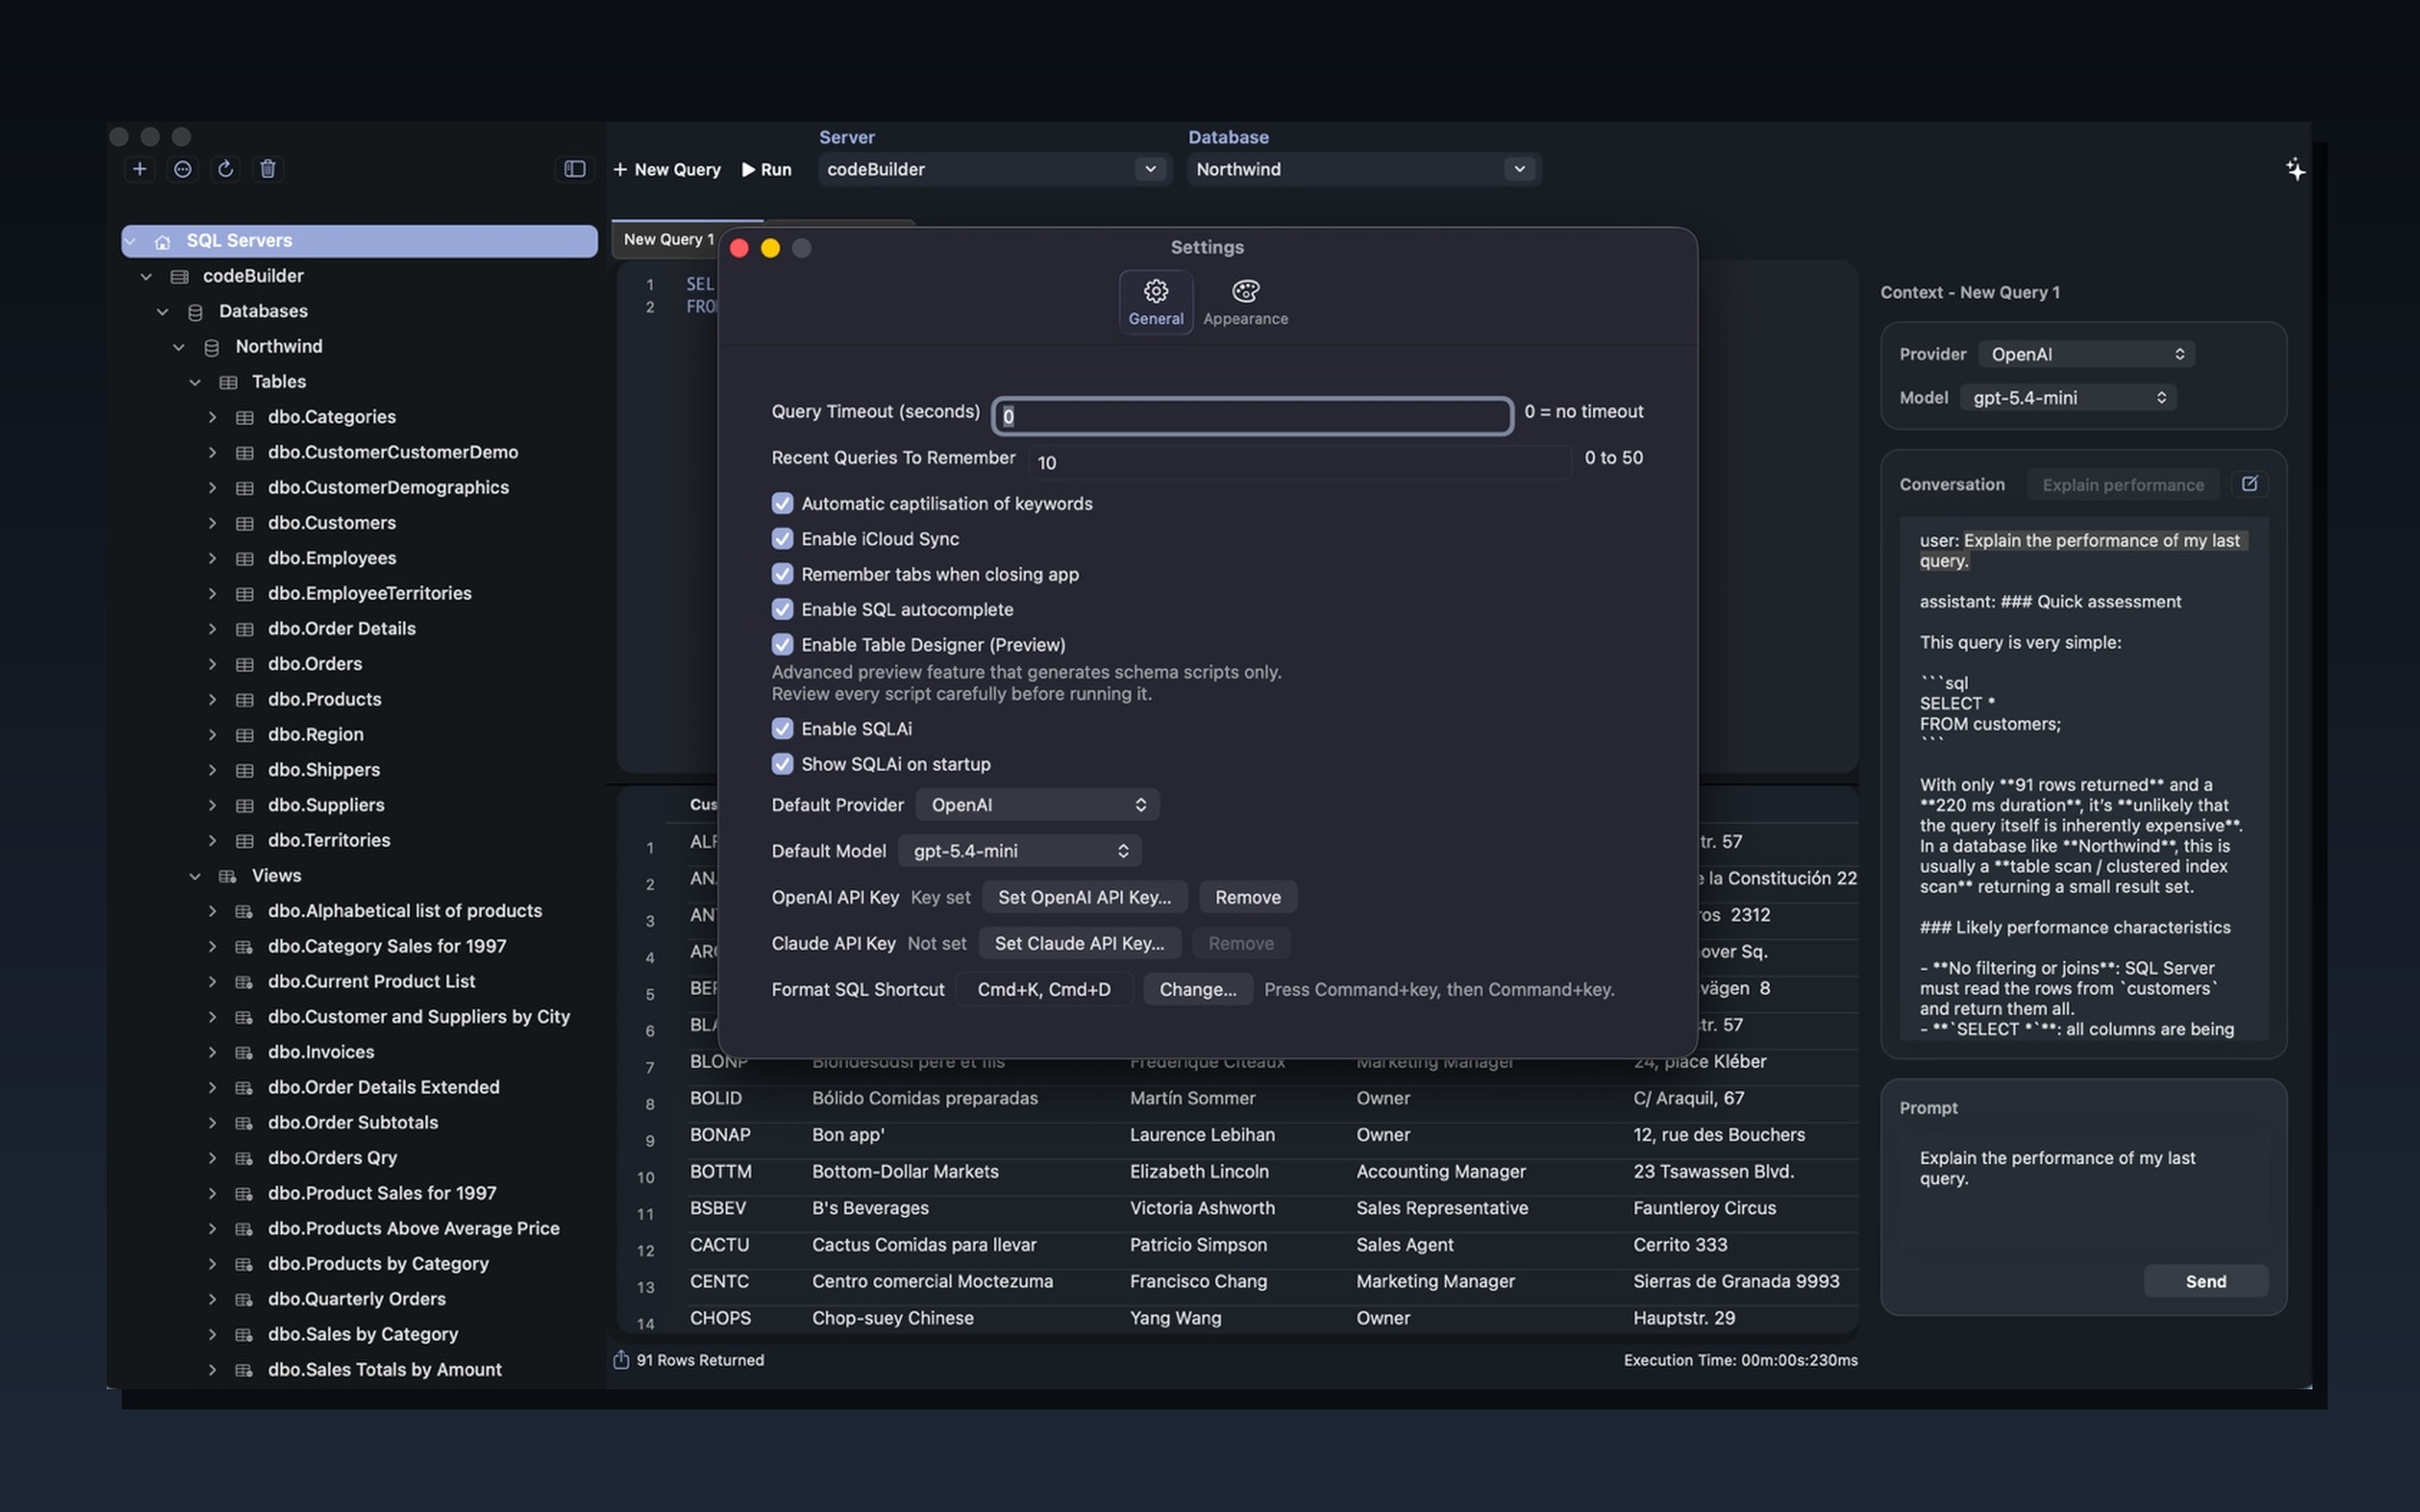Add a new server connection with the plus icon
This screenshot has width=2420, height=1512.
pyautogui.click(x=139, y=169)
